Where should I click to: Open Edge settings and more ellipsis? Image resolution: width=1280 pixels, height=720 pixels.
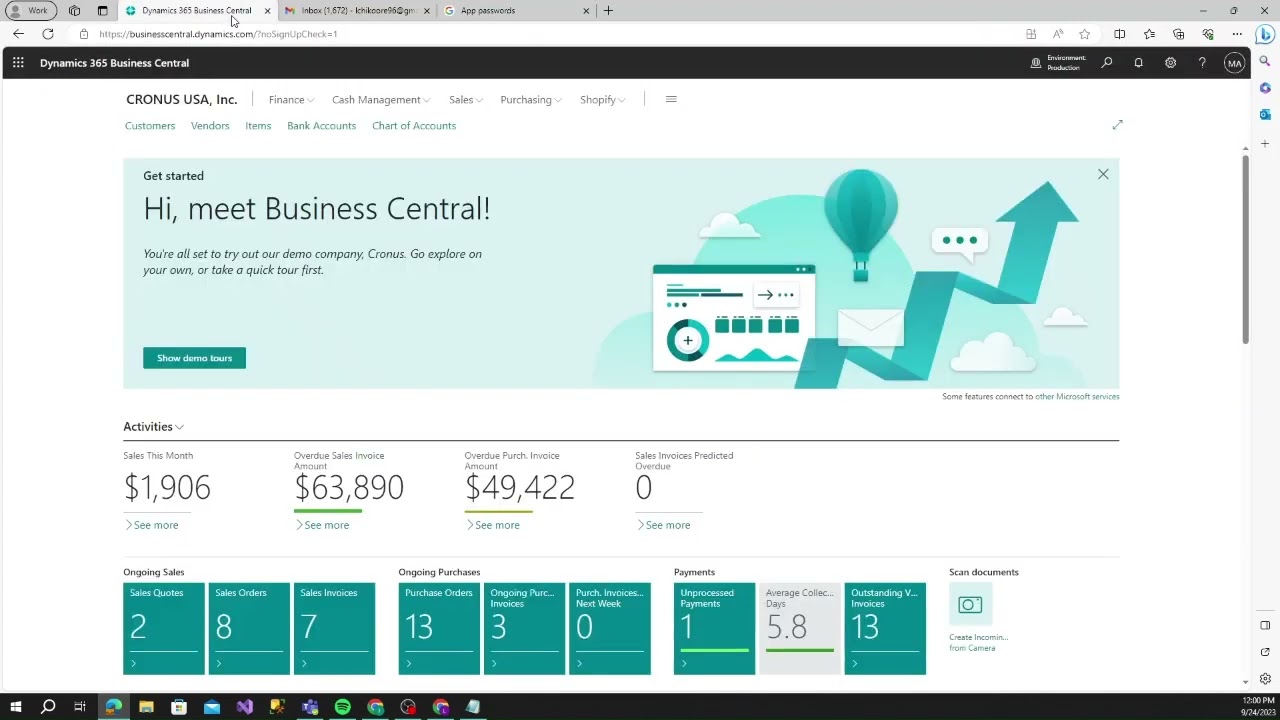[1237, 34]
